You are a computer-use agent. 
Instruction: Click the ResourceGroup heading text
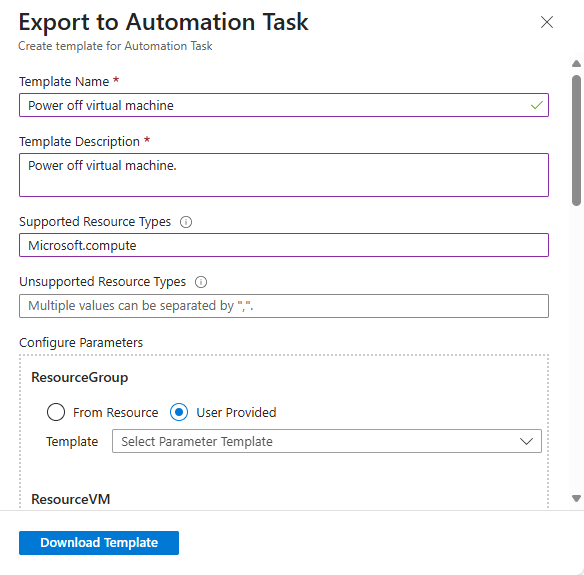pyautogui.click(x=80, y=377)
